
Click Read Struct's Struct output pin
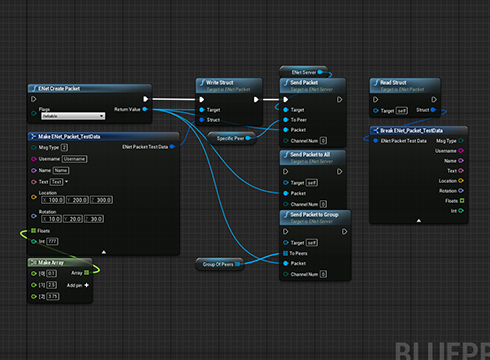(433, 110)
